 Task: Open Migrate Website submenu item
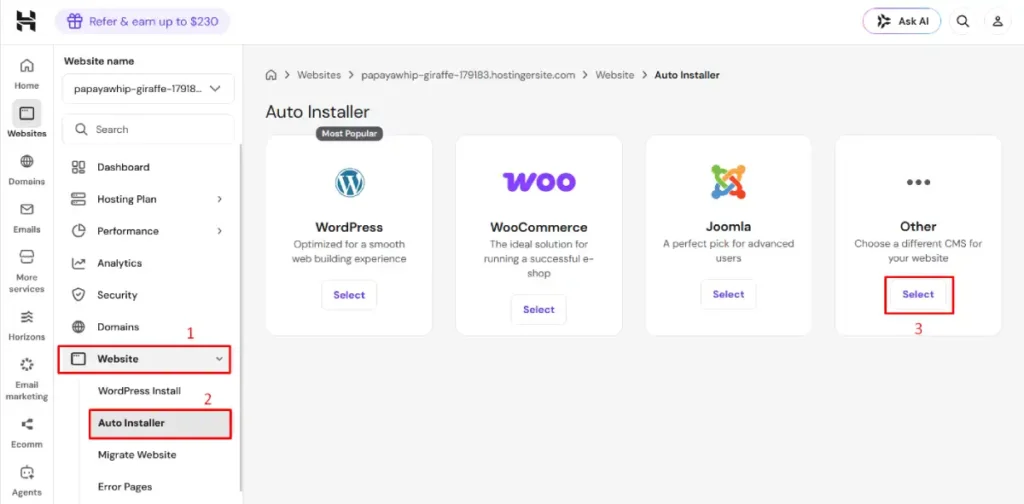point(137,455)
